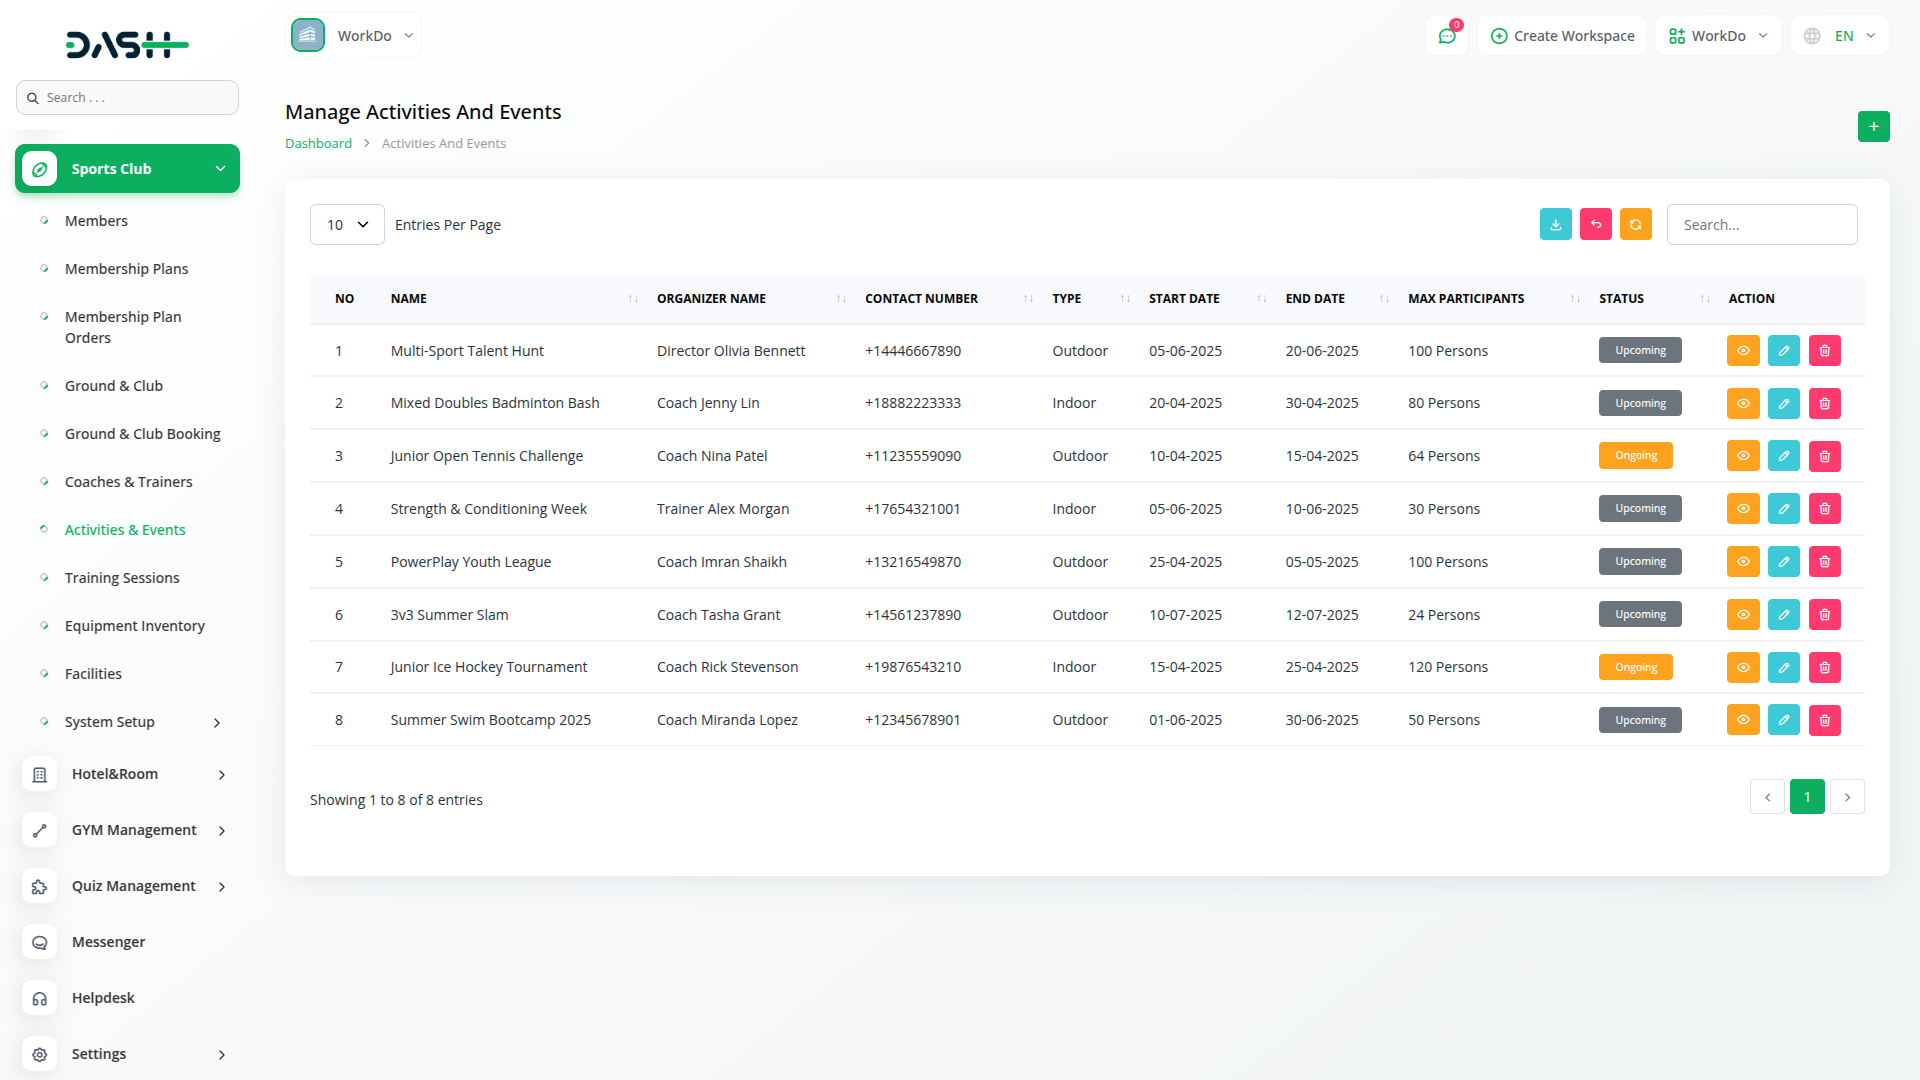Open Membership Plans in the sidebar
The image size is (1920, 1080).
[126, 269]
